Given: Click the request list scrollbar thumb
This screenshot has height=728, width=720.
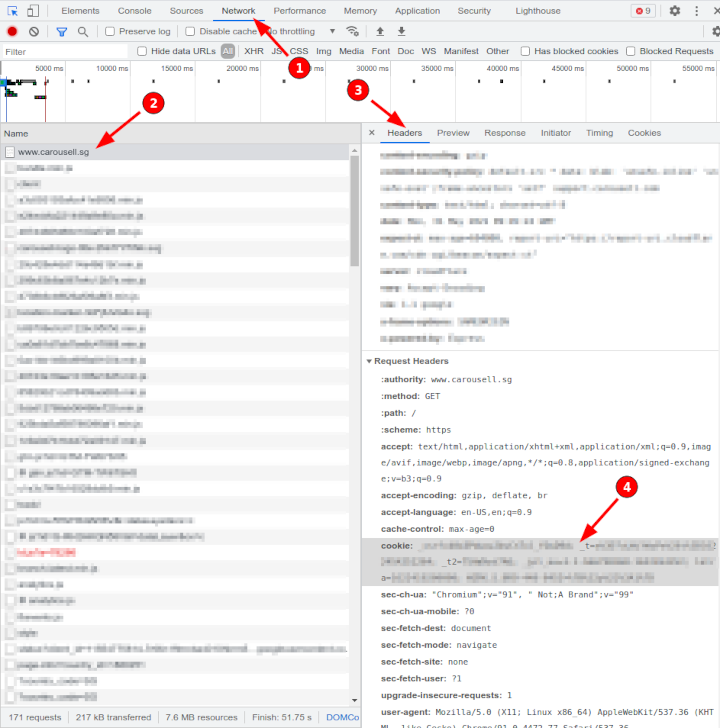Looking at the screenshot, I should 355,211.
